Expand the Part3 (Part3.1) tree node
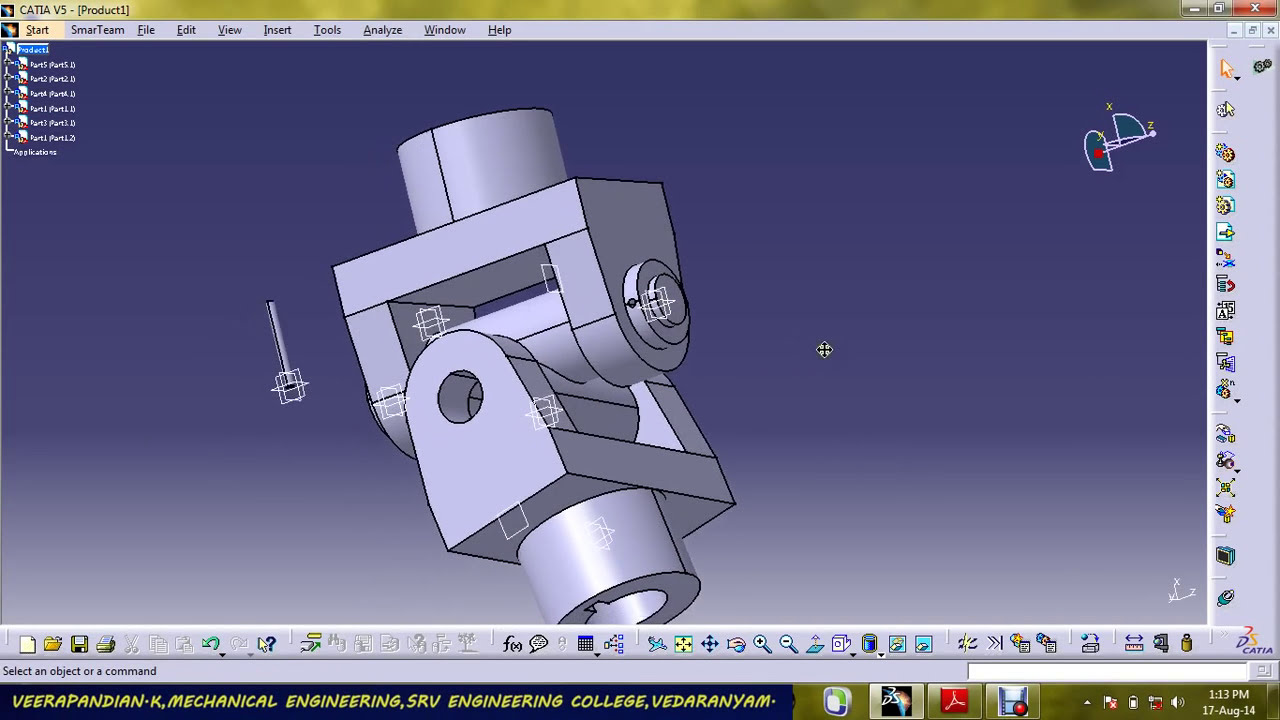 point(9,123)
